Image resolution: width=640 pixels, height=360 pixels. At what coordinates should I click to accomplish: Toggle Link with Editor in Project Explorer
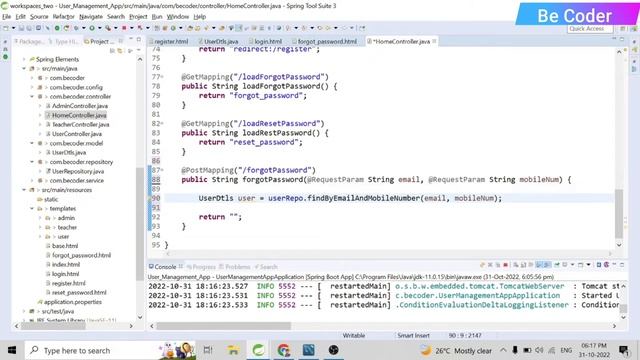click(120, 51)
